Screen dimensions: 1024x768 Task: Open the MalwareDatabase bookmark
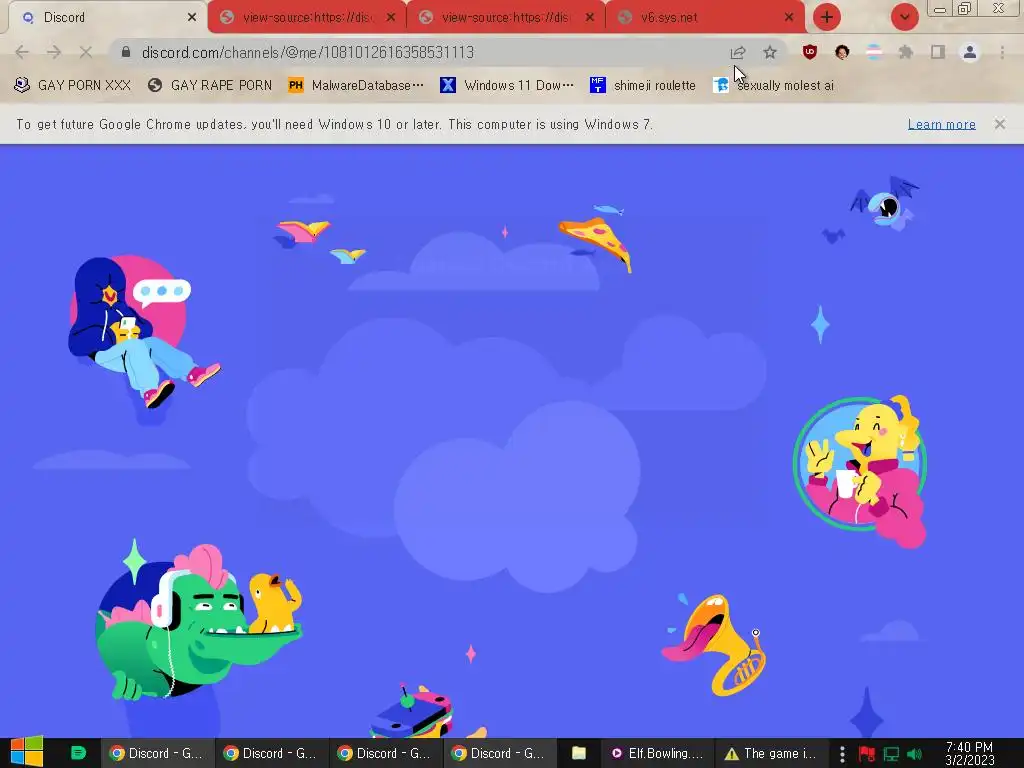click(356, 85)
